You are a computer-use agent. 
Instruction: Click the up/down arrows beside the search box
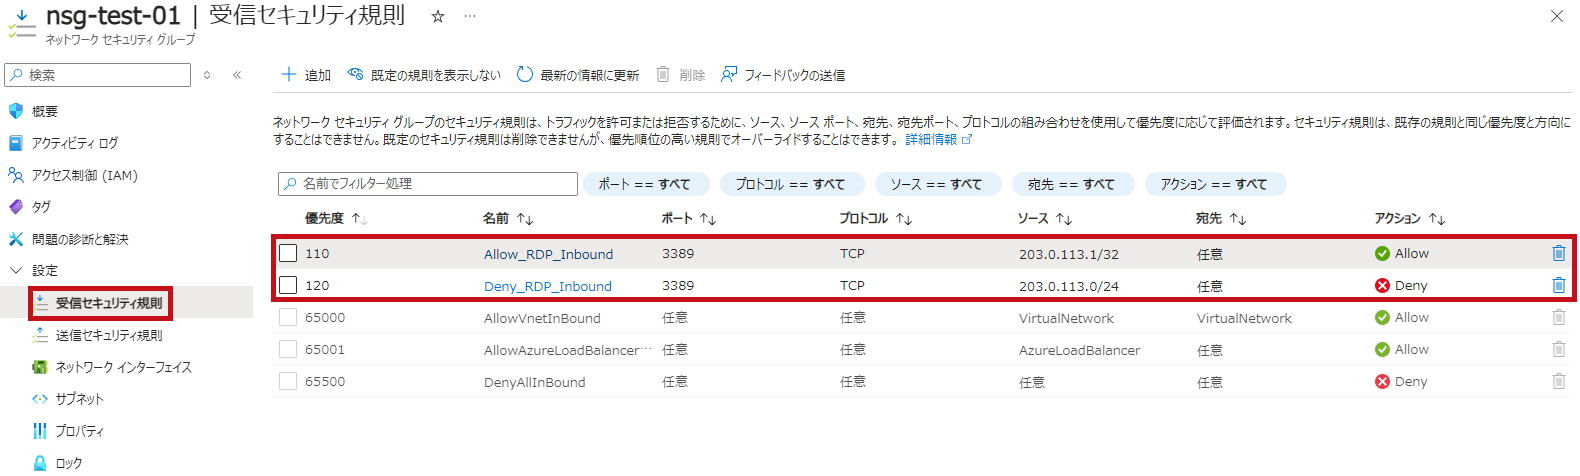pyautogui.click(x=207, y=75)
